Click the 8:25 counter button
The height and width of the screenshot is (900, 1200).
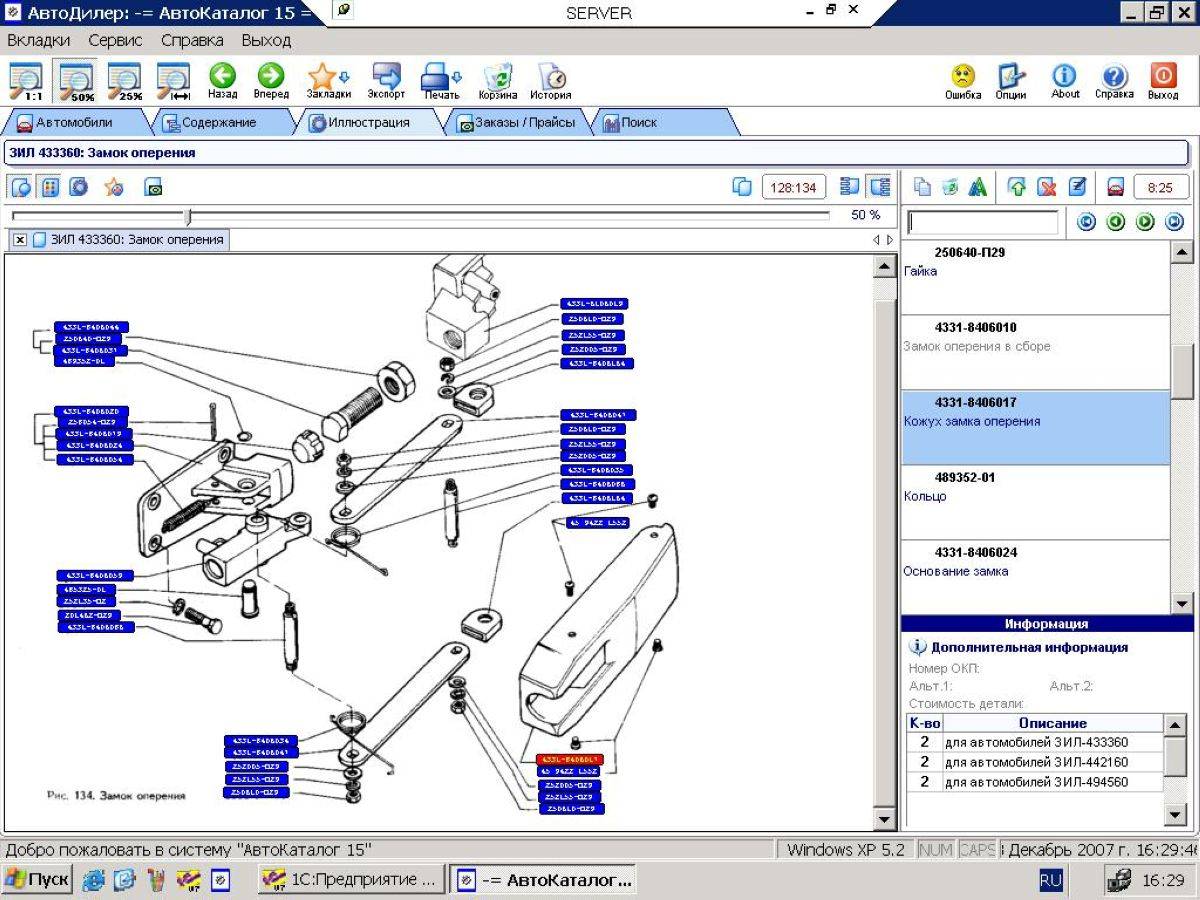point(1160,187)
